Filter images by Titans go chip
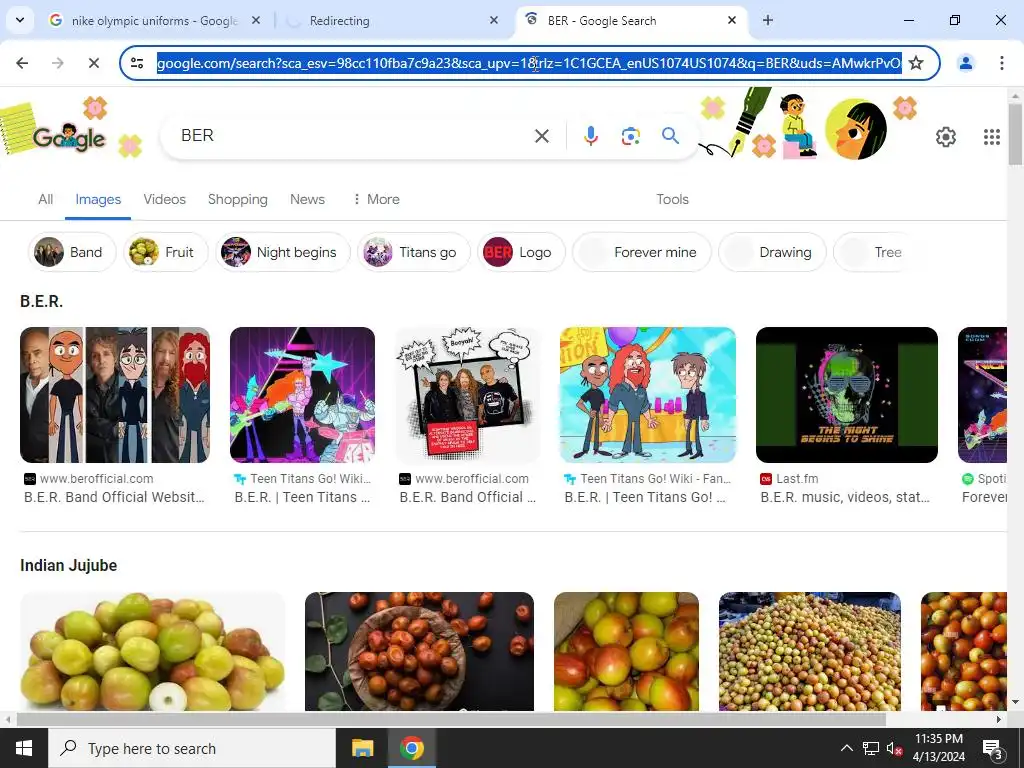 pos(413,252)
